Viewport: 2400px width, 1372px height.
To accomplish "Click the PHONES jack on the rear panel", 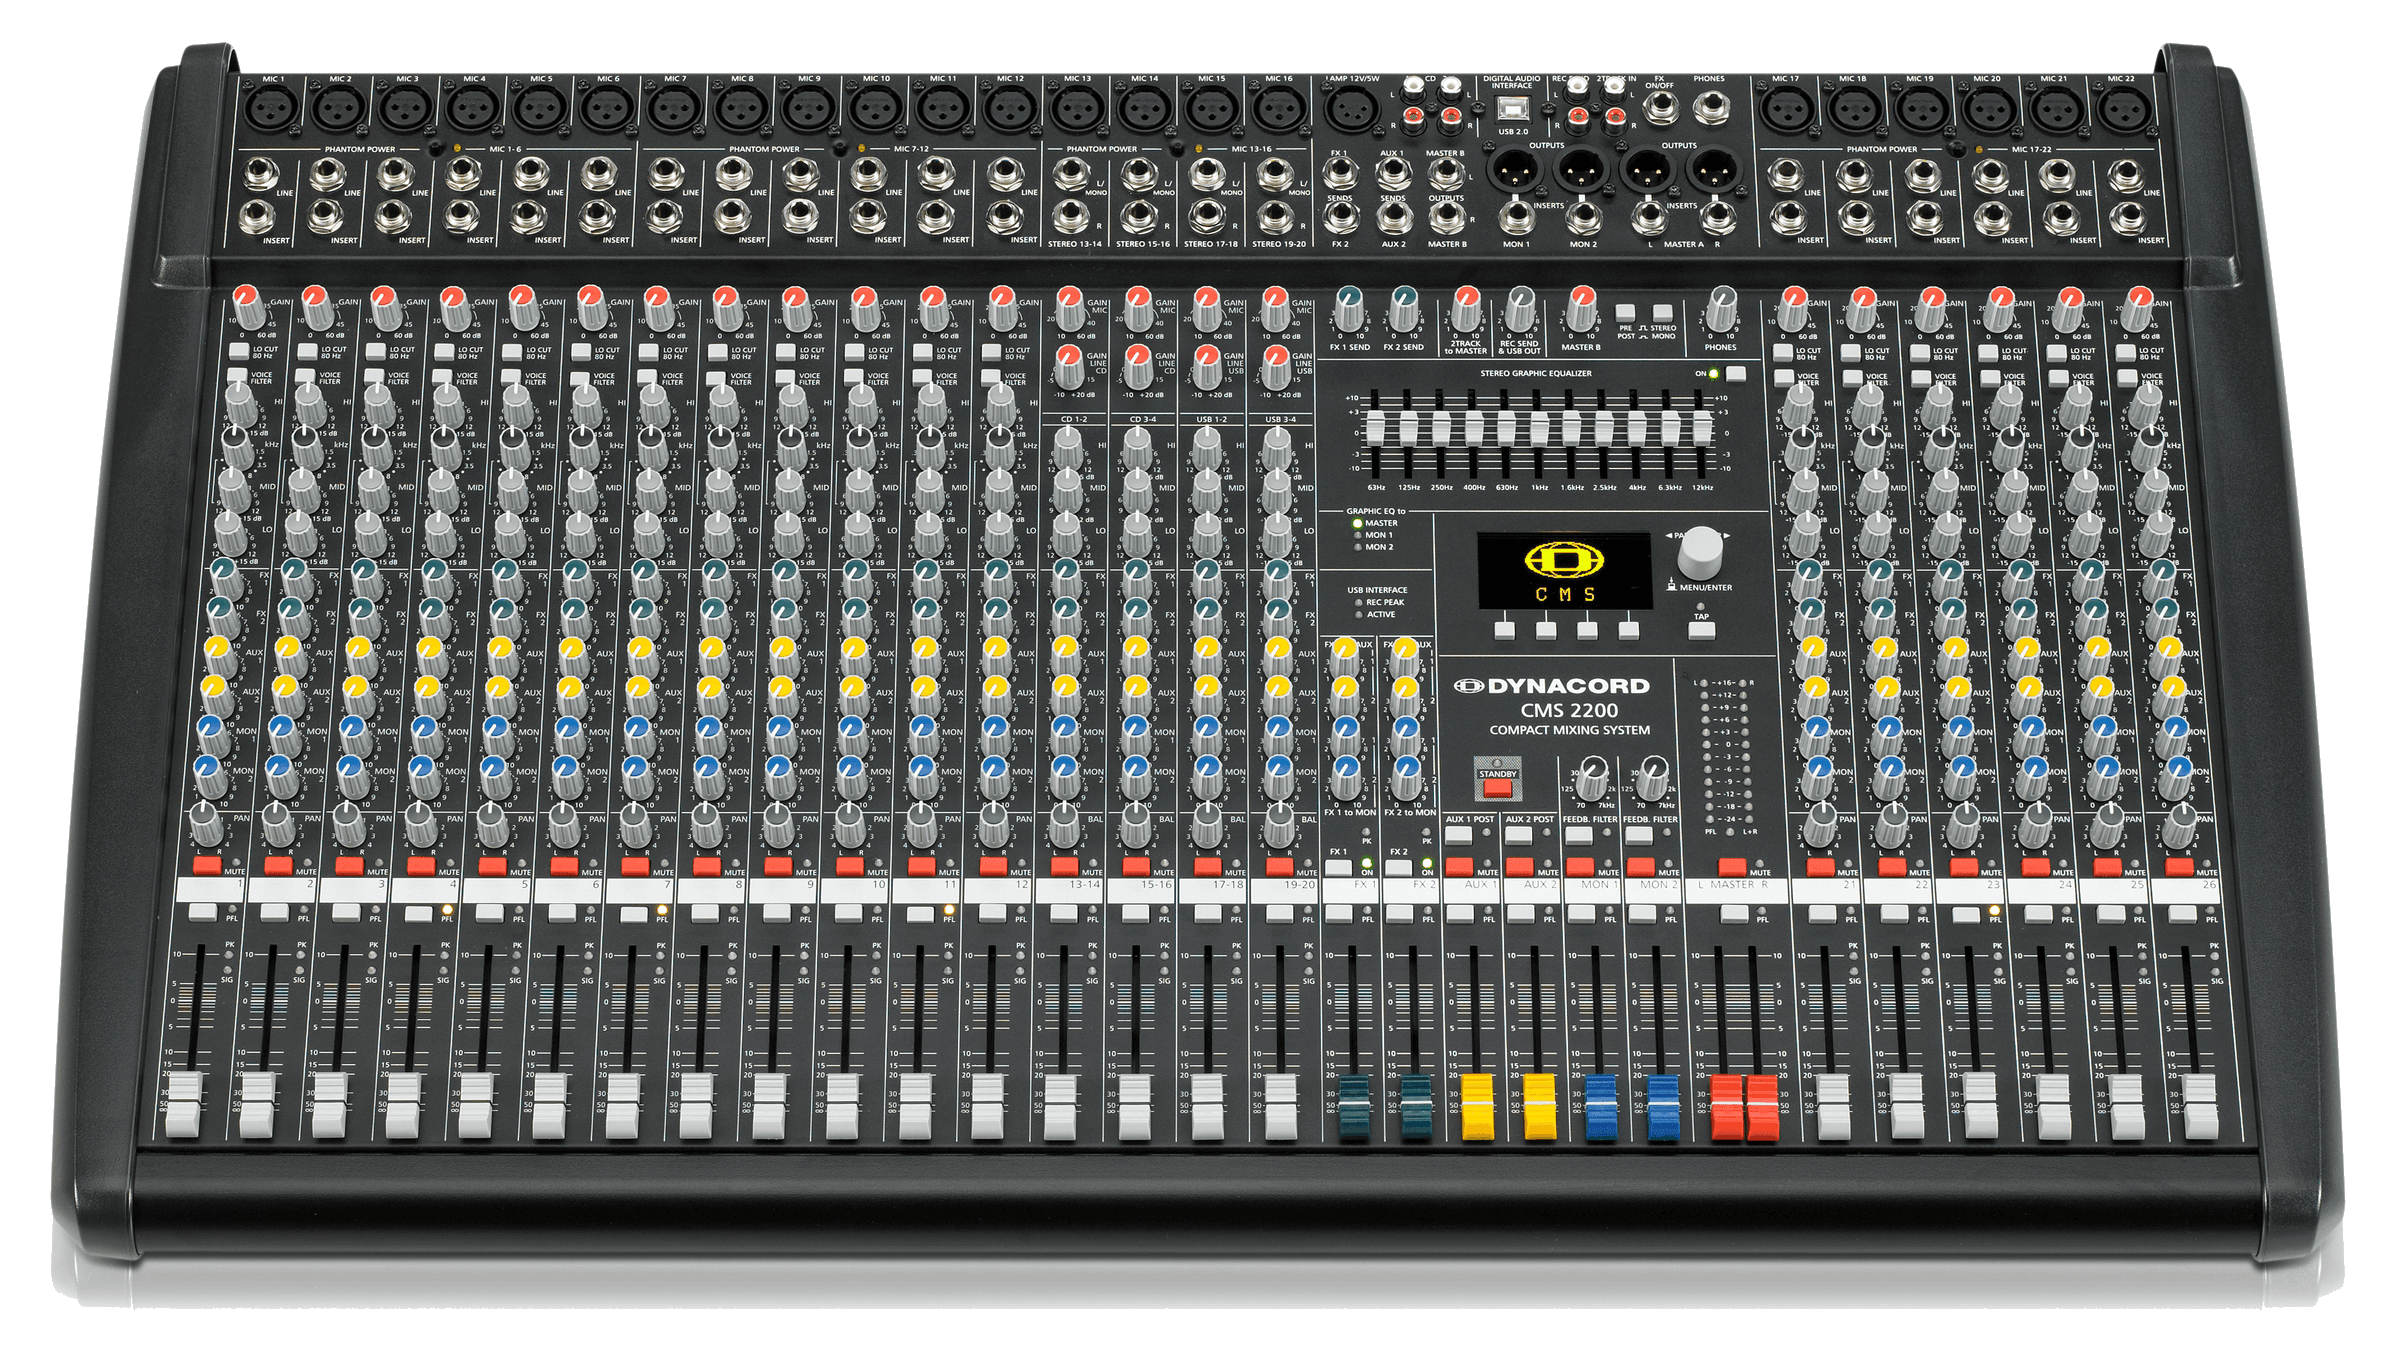I will click(1712, 107).
